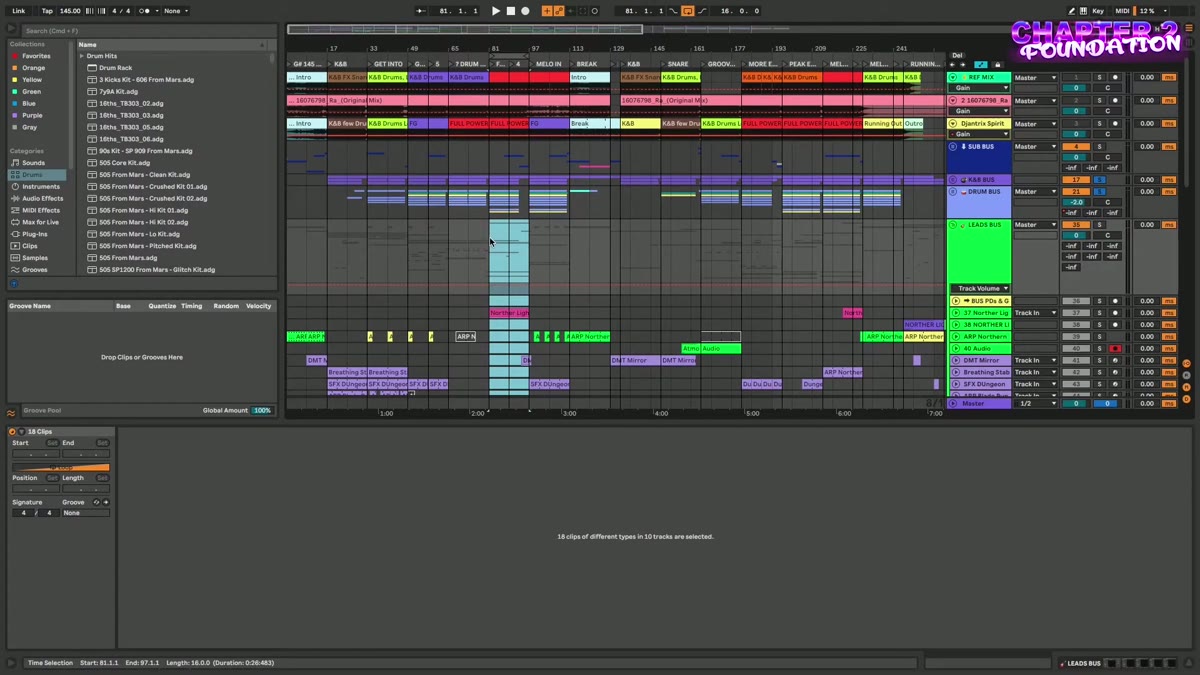
Task: Jump to the previous locator arrow
Action: pos(952,65)
